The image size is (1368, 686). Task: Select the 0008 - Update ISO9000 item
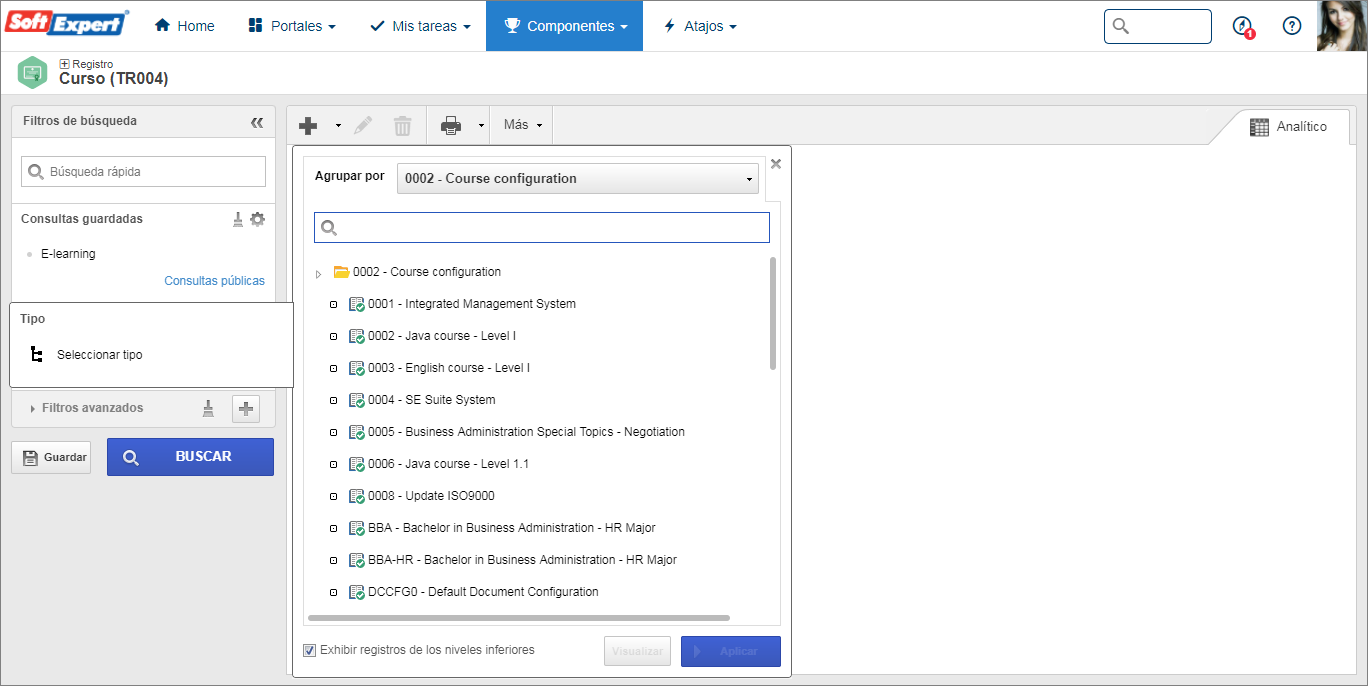coord(431,496)
